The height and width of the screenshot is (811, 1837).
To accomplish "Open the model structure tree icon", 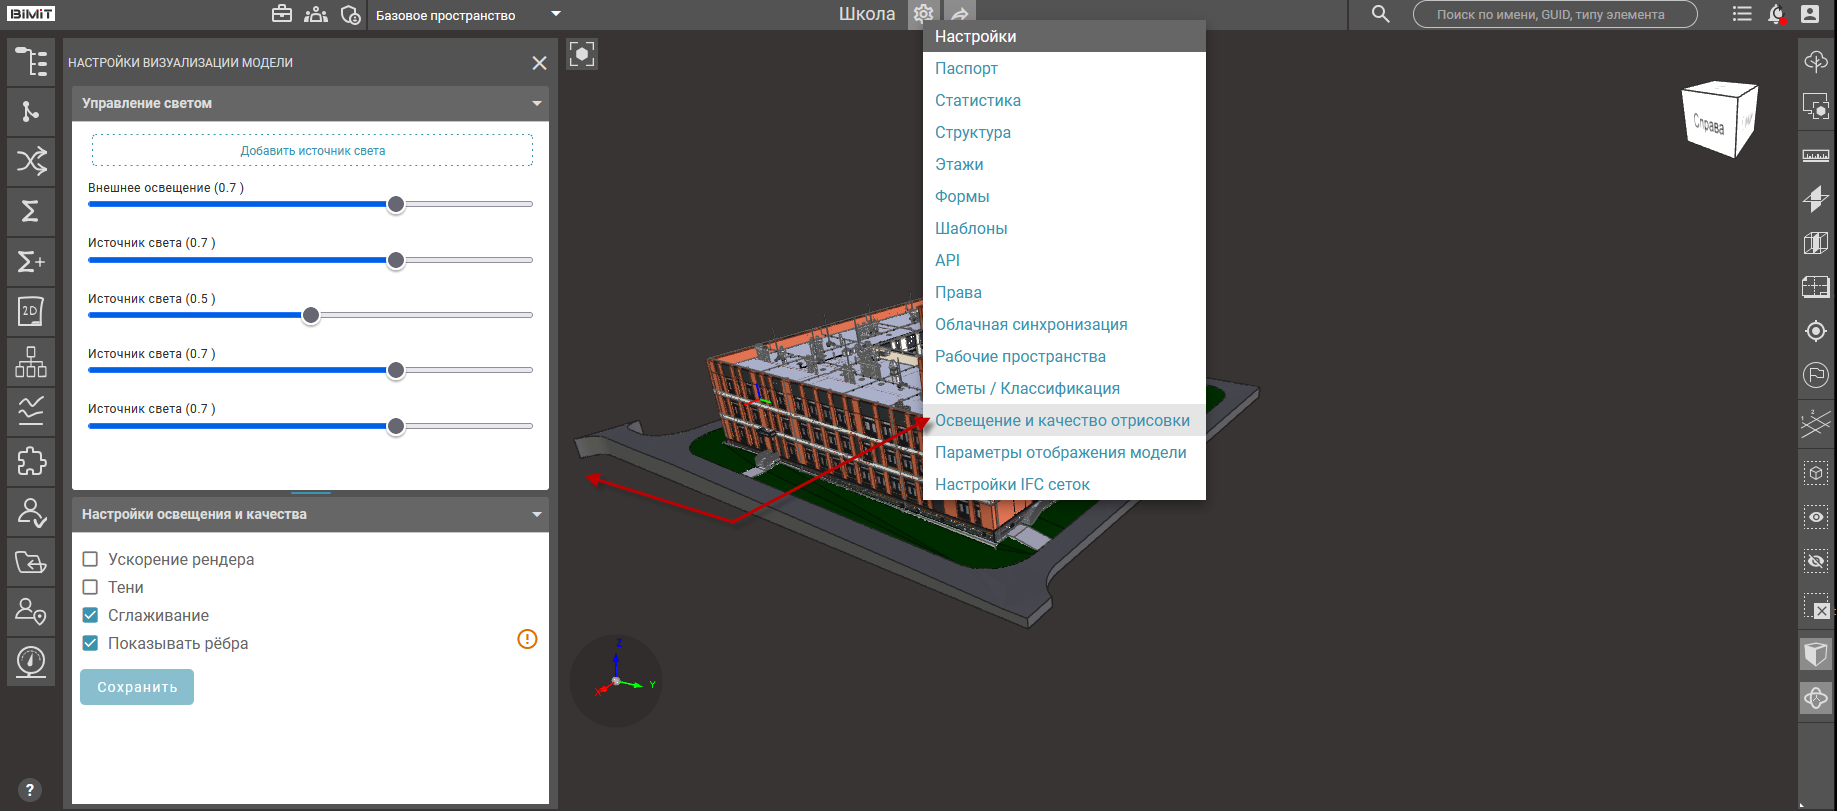I will click(31, 62).
